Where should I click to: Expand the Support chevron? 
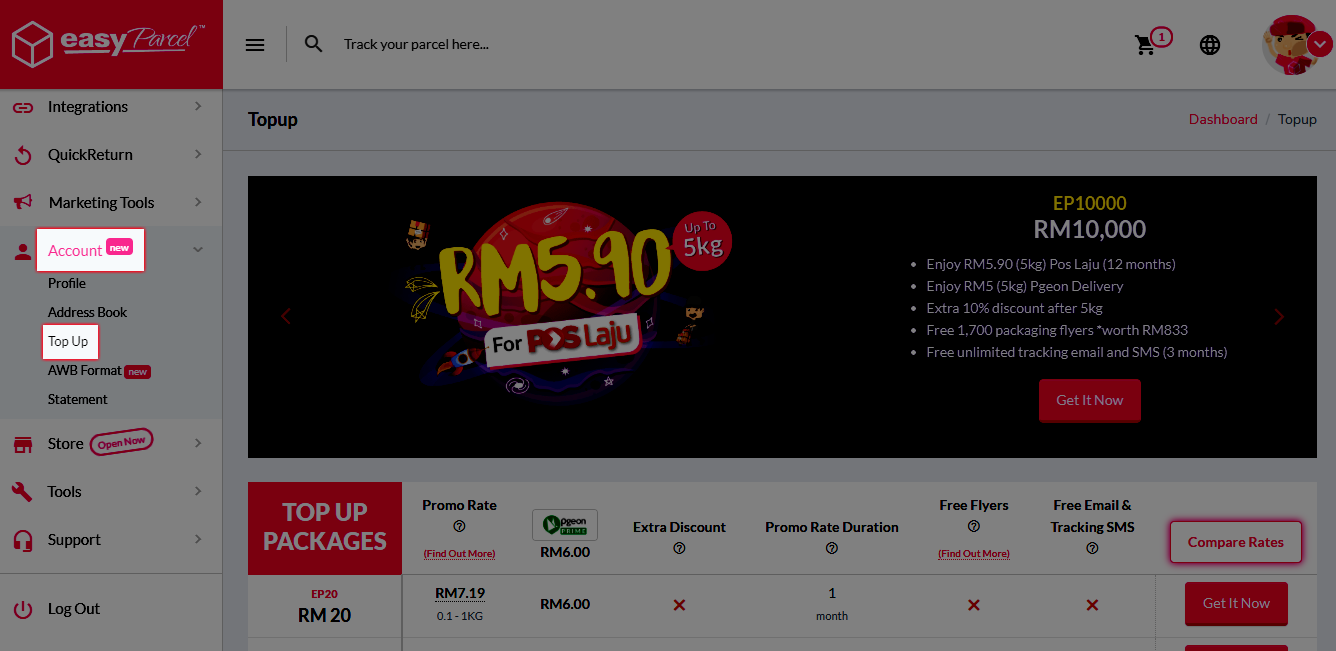(198, 539)
